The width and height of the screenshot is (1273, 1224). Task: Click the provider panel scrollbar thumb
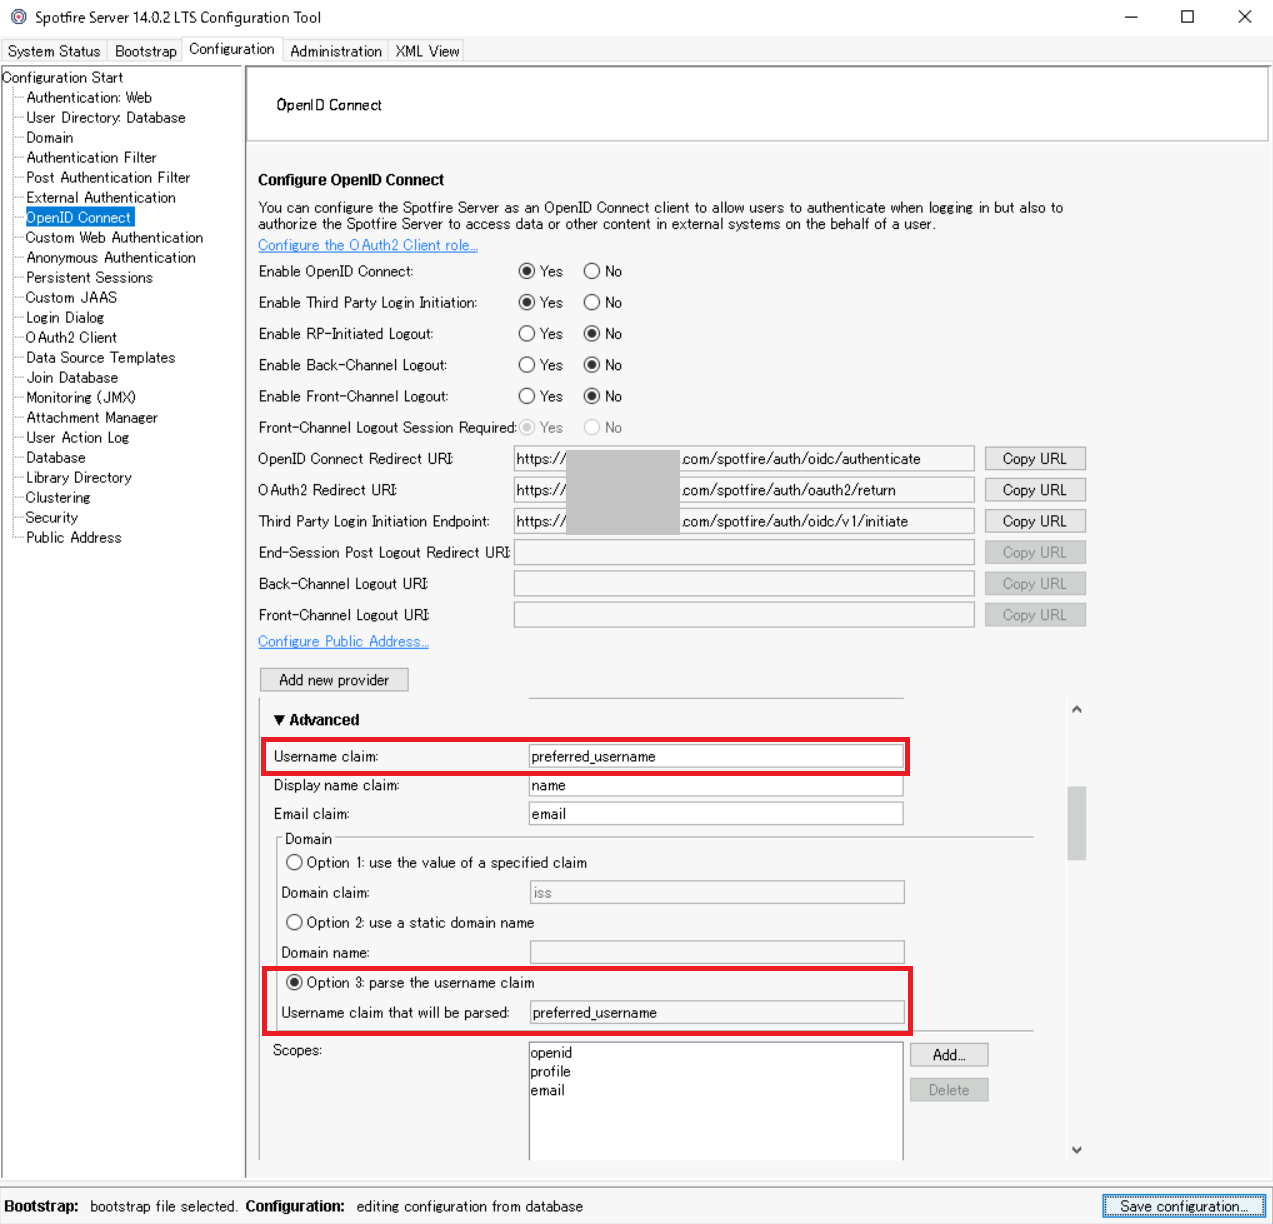[x=1077, y=823]
